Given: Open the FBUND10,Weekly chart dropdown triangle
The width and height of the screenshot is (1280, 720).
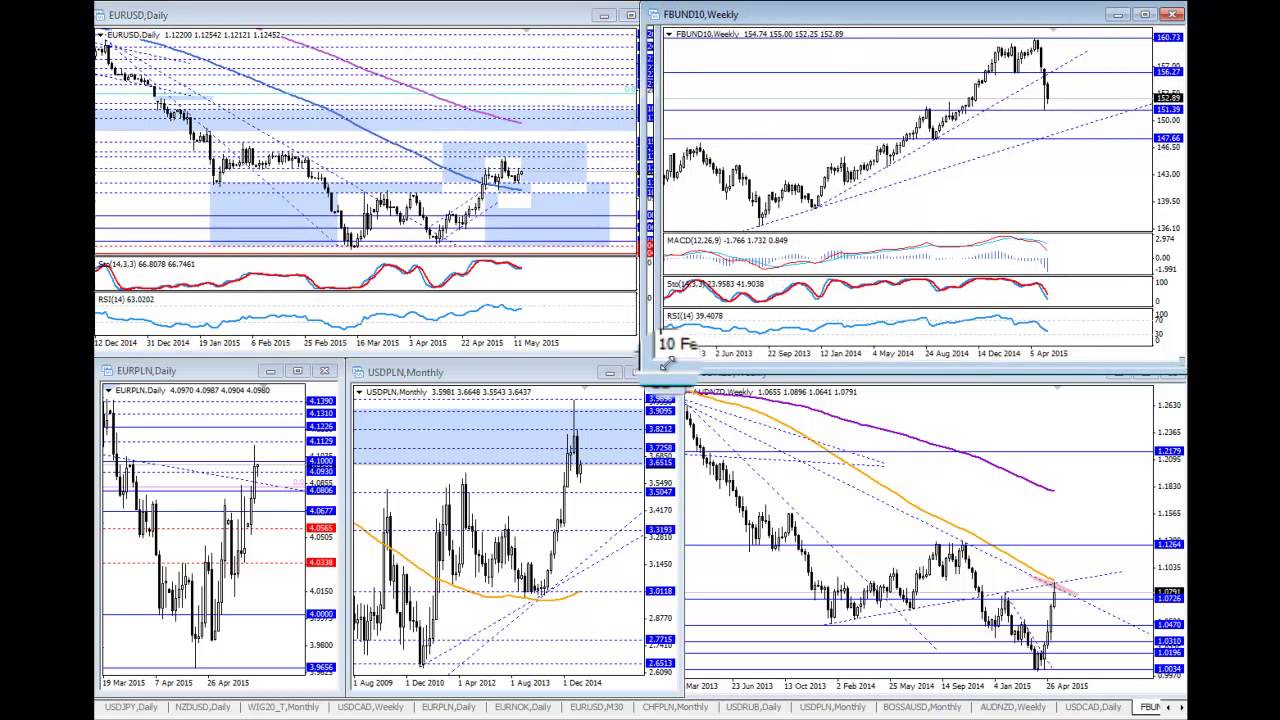Looking at the screenshot, I should pyautogui.click(x=669, y=34).
